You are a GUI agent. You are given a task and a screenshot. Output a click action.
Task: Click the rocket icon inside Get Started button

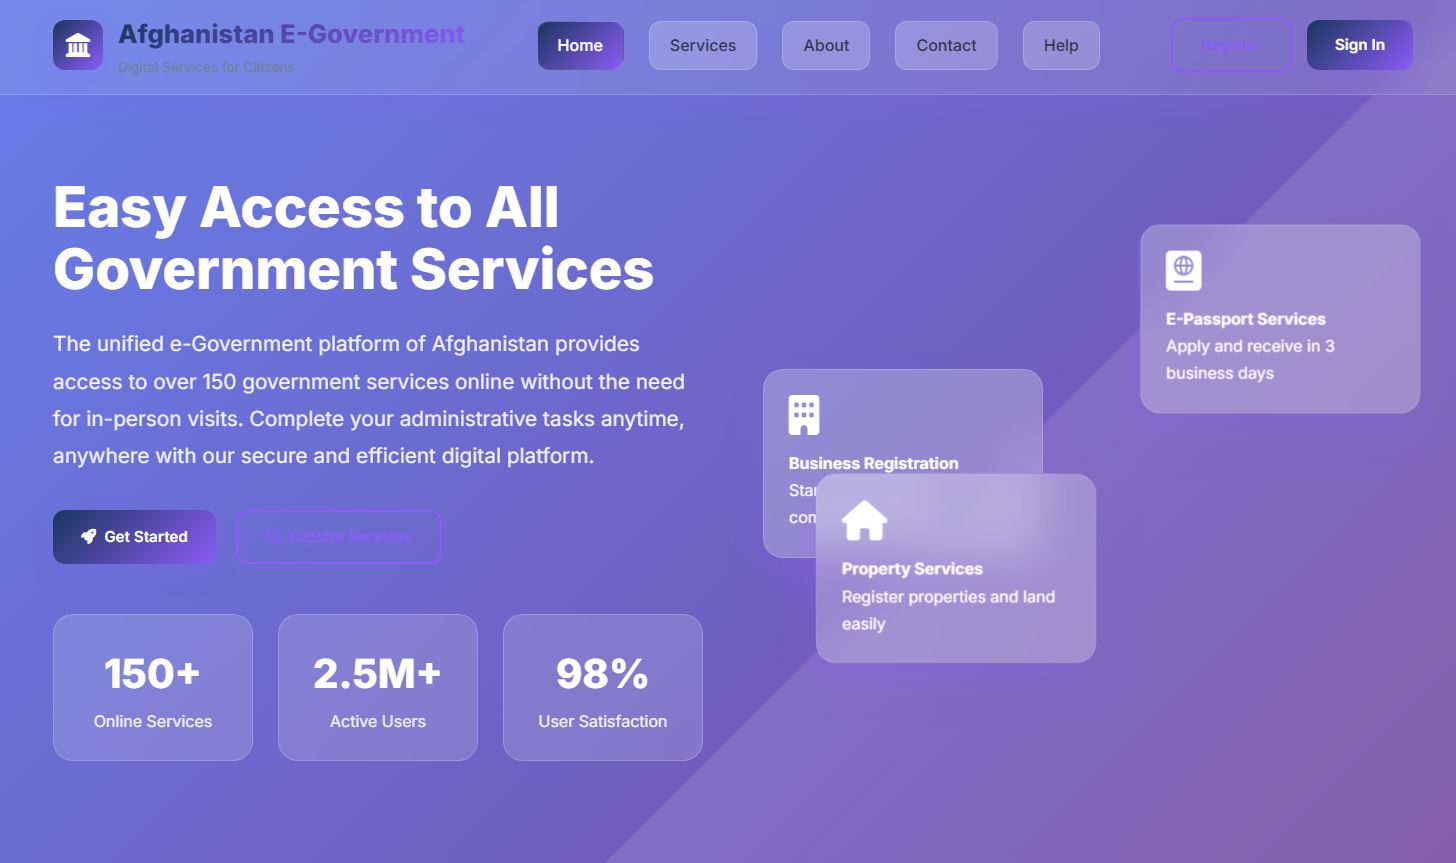point(89,537)
